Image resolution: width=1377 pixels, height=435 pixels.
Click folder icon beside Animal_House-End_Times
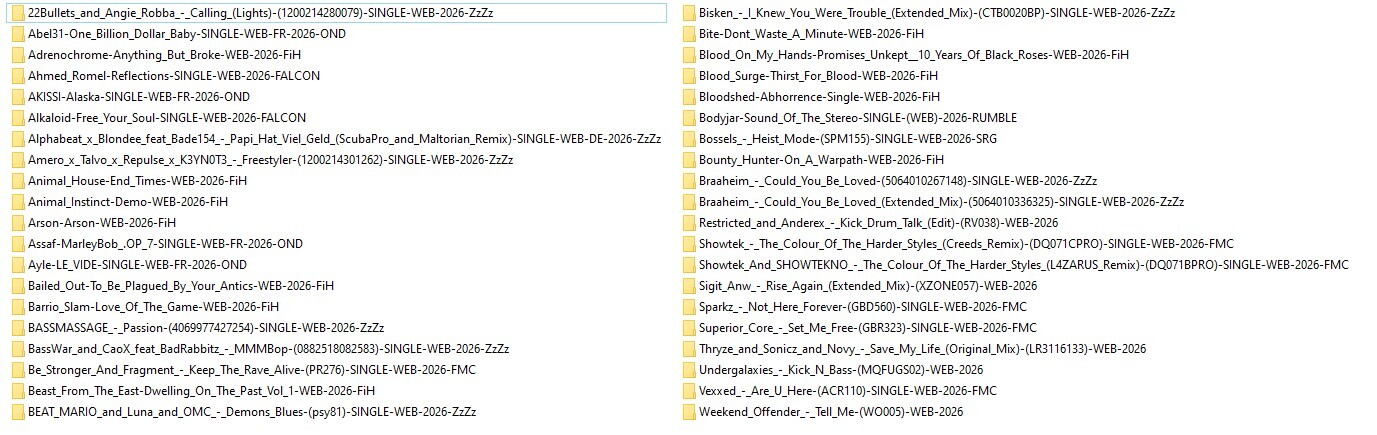tap(17, 181)
